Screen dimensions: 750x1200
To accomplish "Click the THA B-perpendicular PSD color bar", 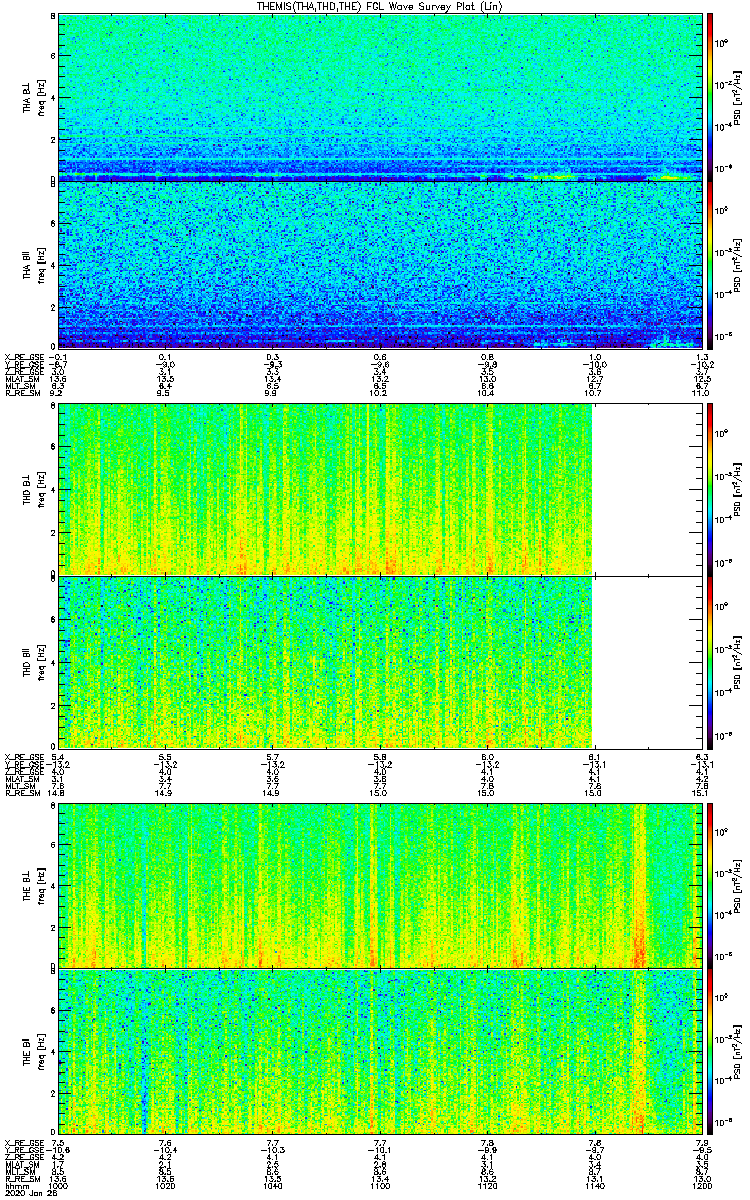I will click(710, 97).
